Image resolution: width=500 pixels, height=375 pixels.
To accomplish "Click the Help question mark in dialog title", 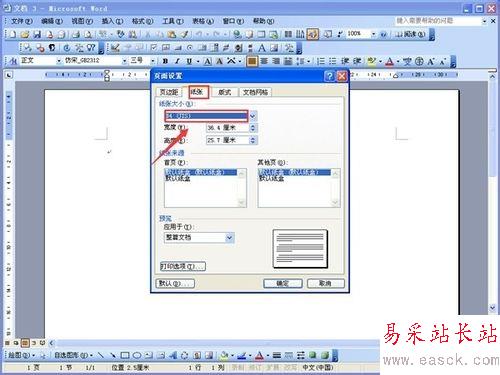I will click(x=329, y=76).
